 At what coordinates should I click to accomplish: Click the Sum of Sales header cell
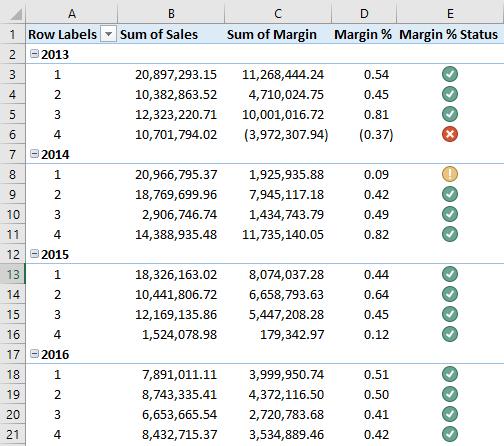tap(171, 34)
